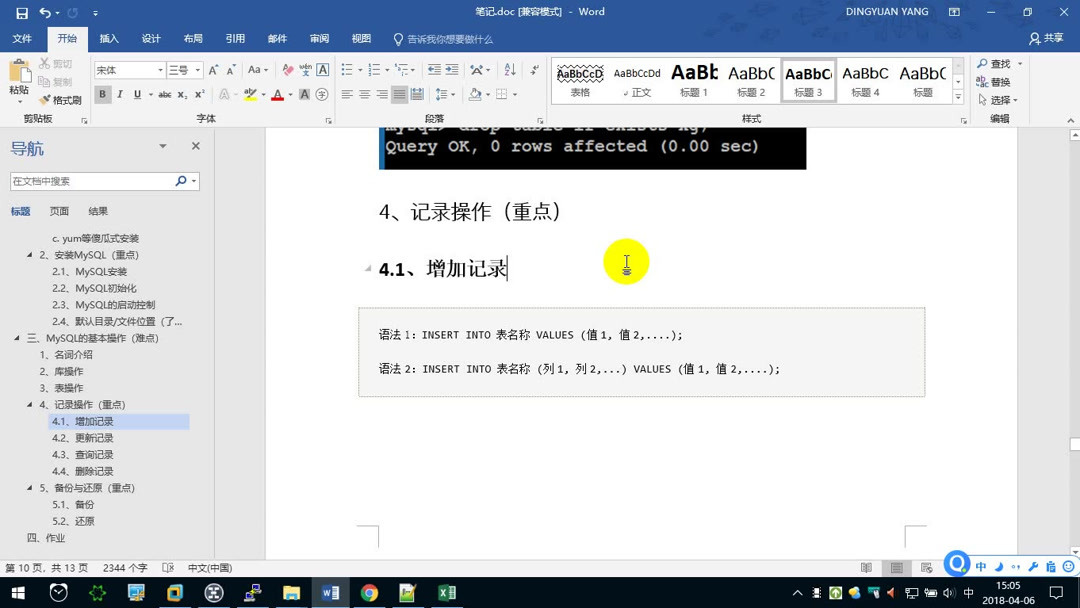This screenshot has width=1080, height=608.
Task: Change font color with the red A swatch
Action: 278,94
